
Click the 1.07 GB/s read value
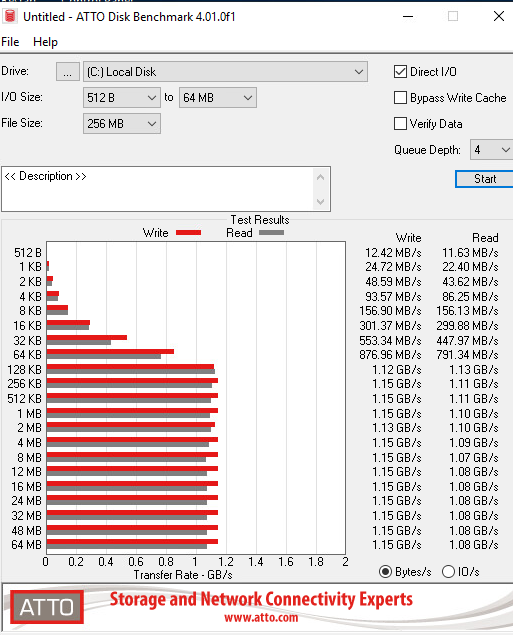pos(473,458)
